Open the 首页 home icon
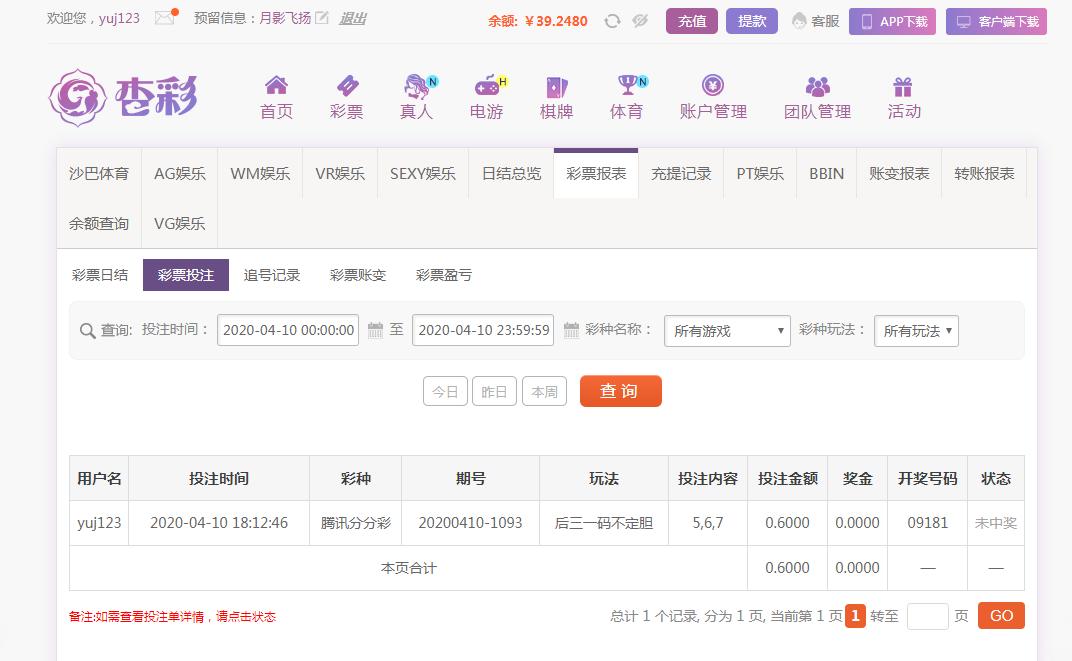 point(276,86)
